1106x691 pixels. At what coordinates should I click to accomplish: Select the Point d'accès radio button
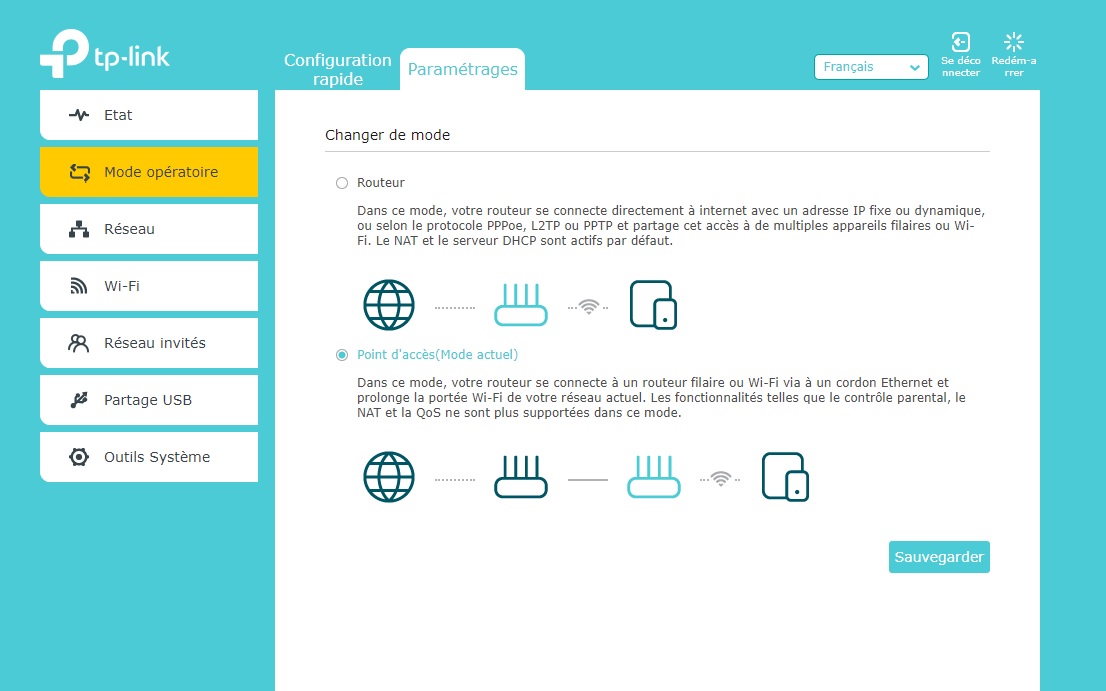342,355
